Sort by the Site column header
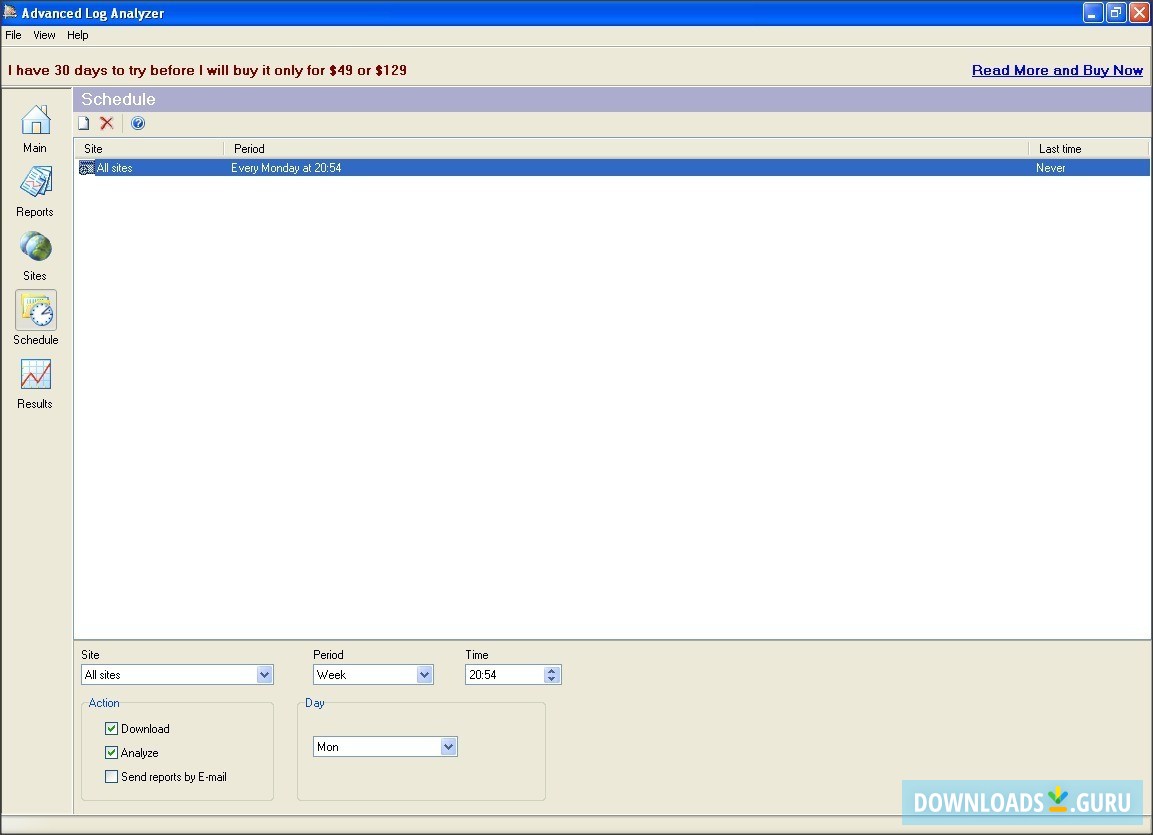The image size is (1153, 835). [x=149, y=148]
